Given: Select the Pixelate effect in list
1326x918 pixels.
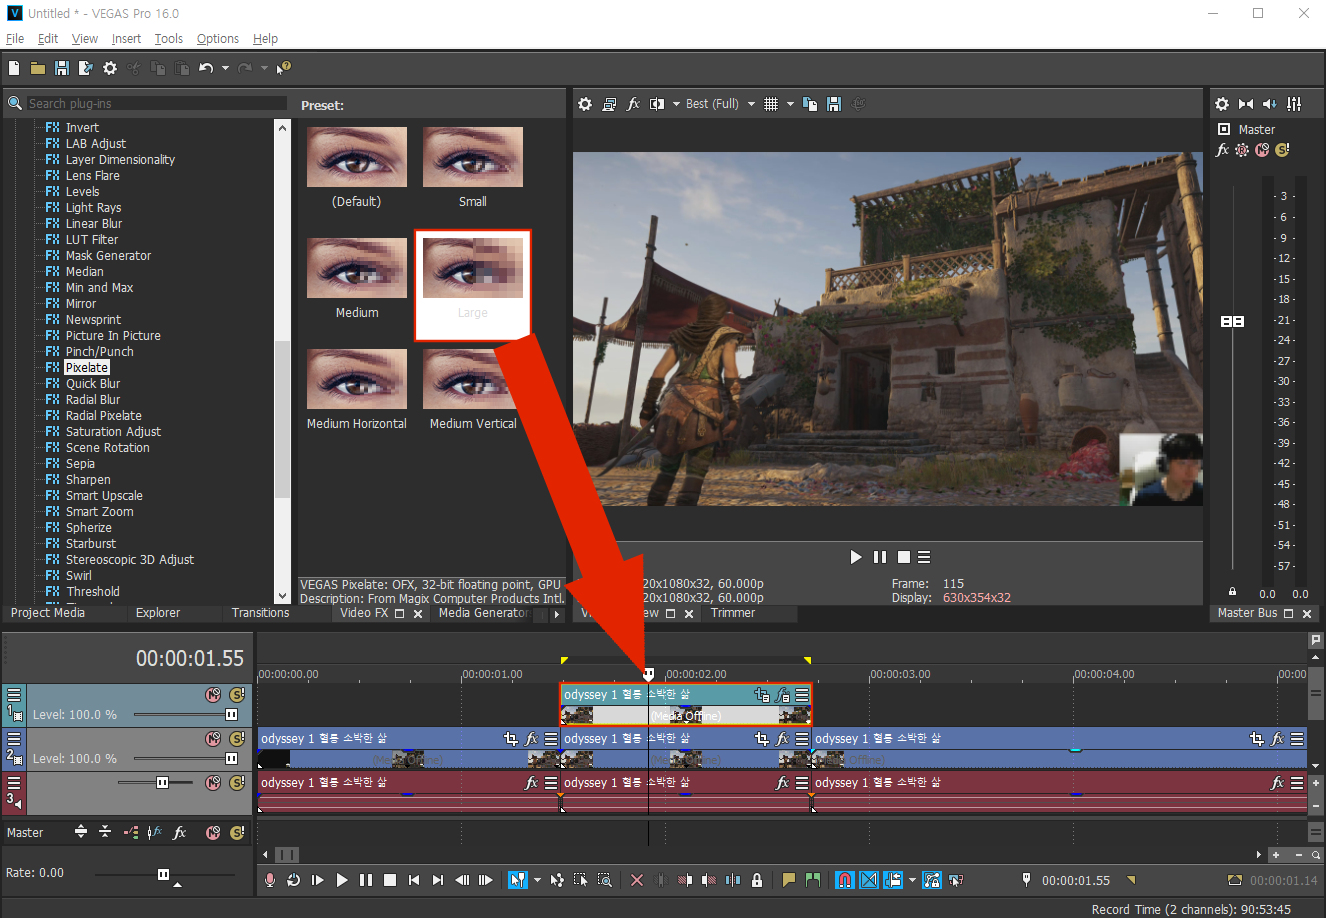Looking at the screenshot, I should pyautogui.click(x=87, y=367).
